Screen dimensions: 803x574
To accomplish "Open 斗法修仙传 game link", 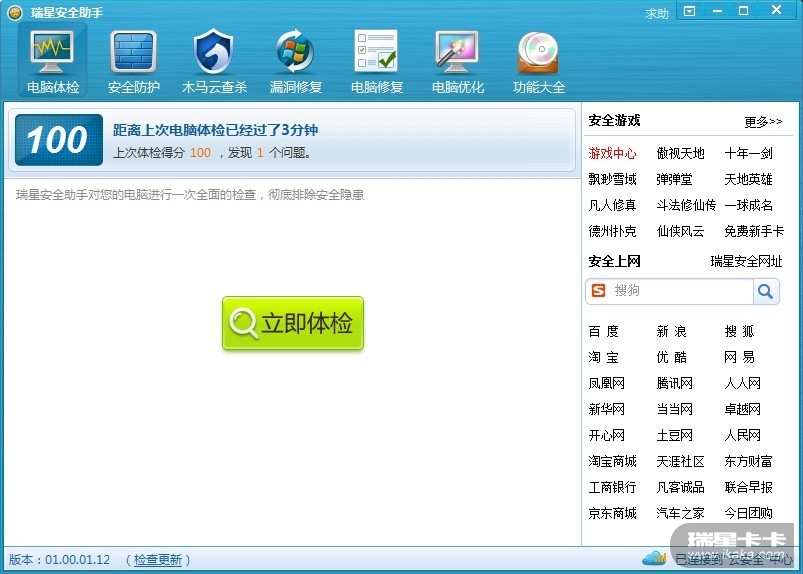I will pos(686,205).
